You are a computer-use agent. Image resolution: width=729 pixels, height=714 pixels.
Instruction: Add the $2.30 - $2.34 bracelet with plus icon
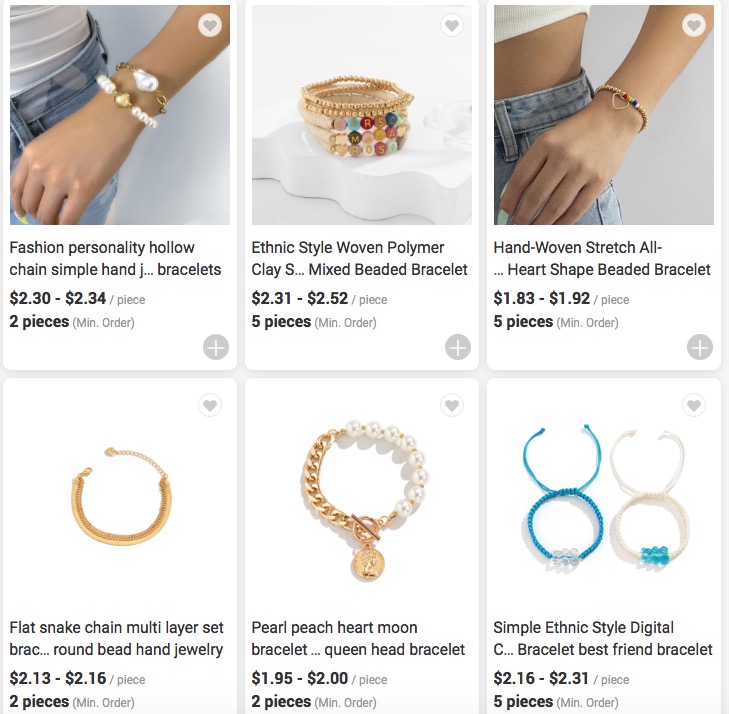[216, 347]
